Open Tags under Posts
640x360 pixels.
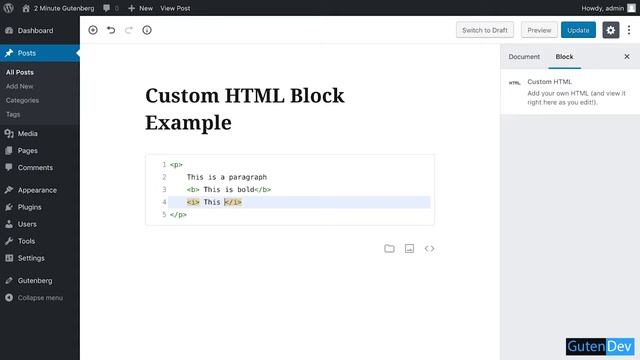[x=13, y=114]
